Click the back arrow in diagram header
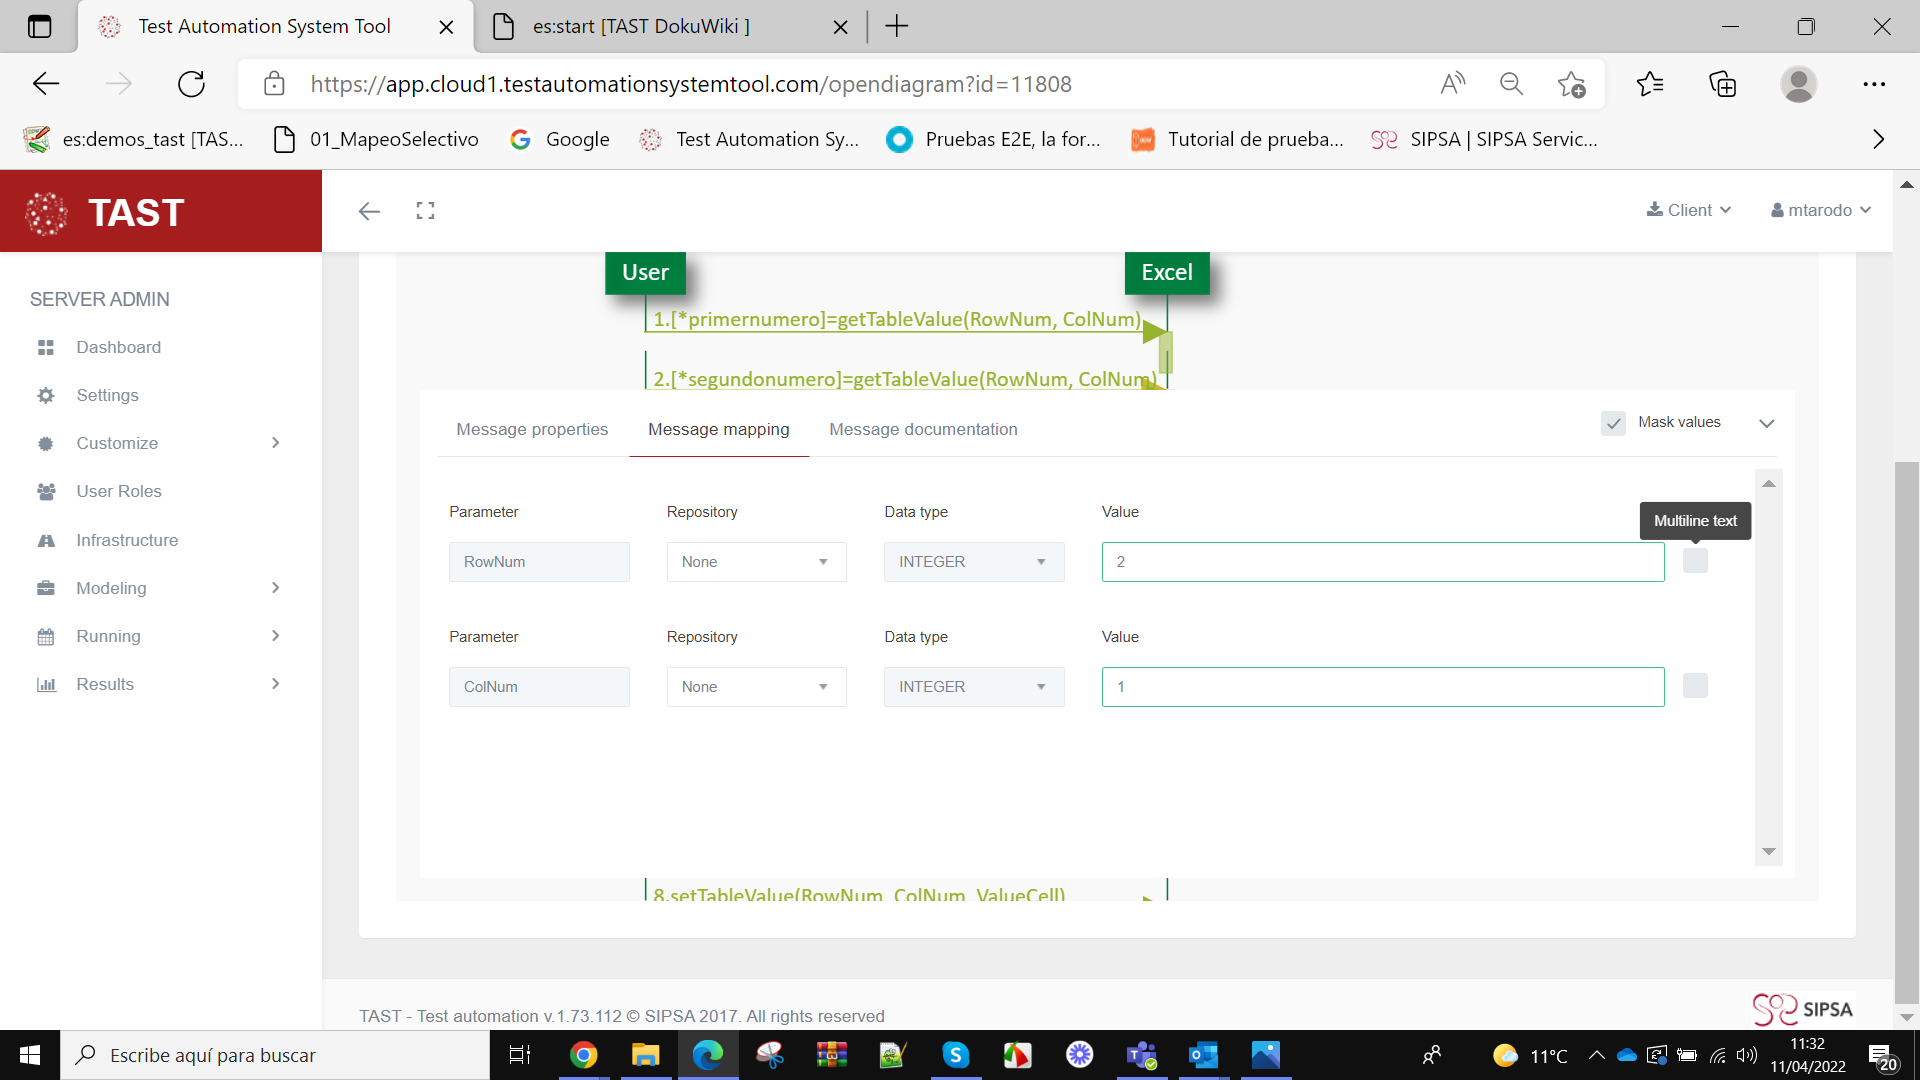1920x1080 pixels. 369,211
